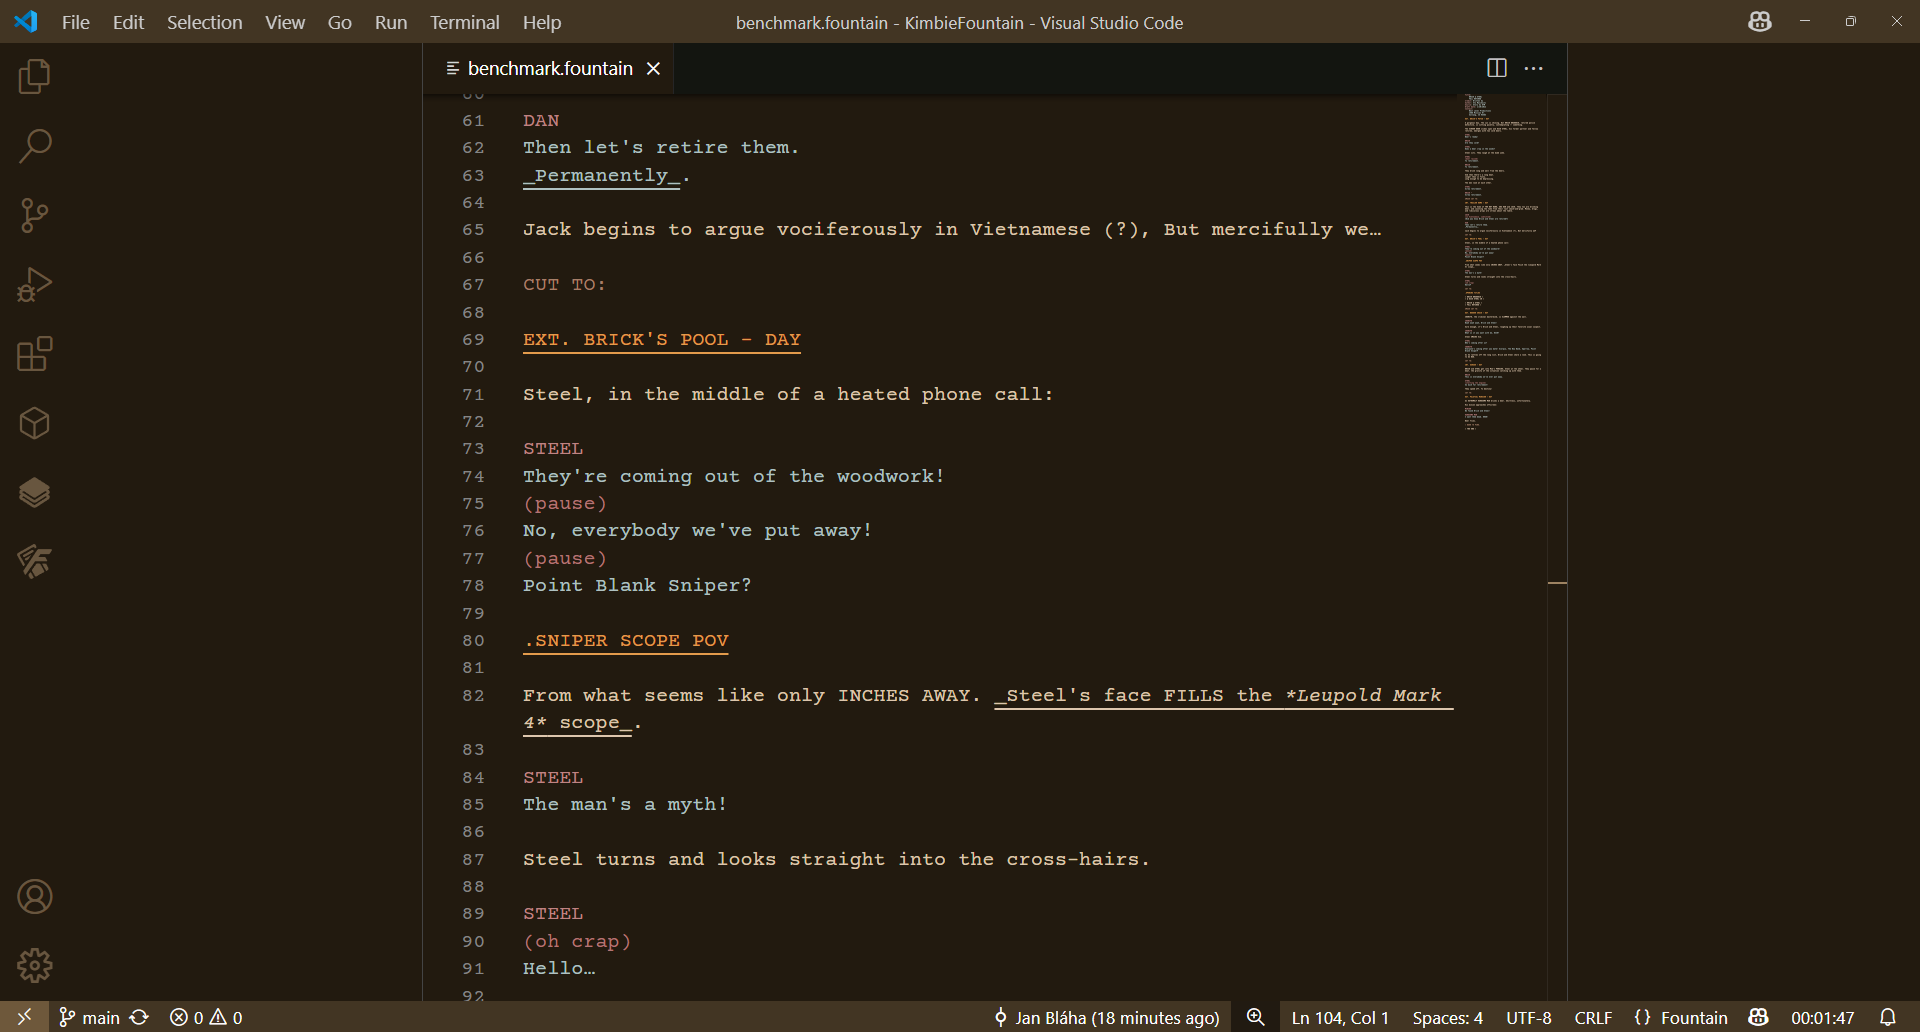Open the Edit menu

(x=128, y=22)
